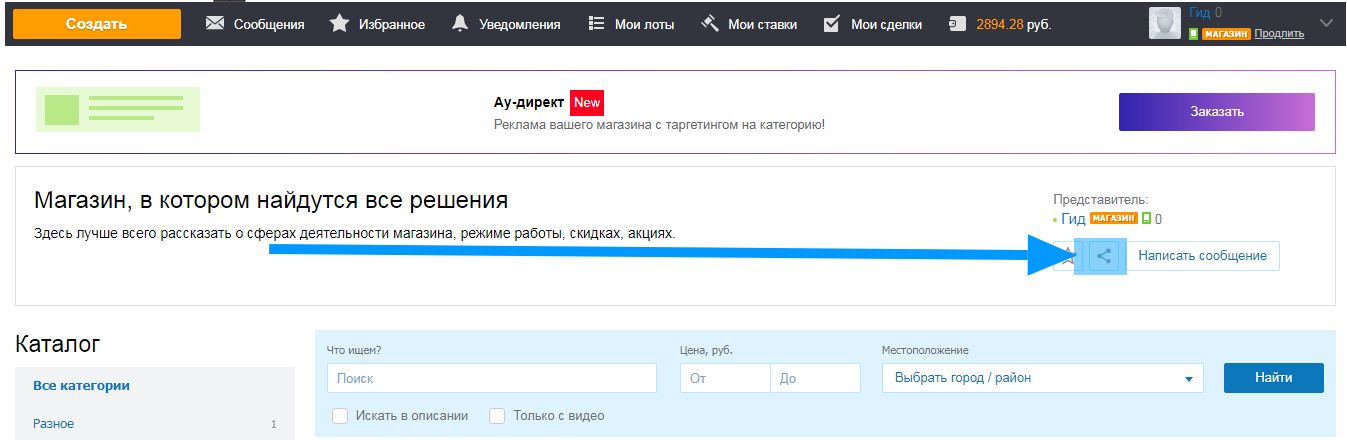Click the Реклама вашего магазина banner subtitle
Screen dimensions: 1347x440
tap(659, 125)
